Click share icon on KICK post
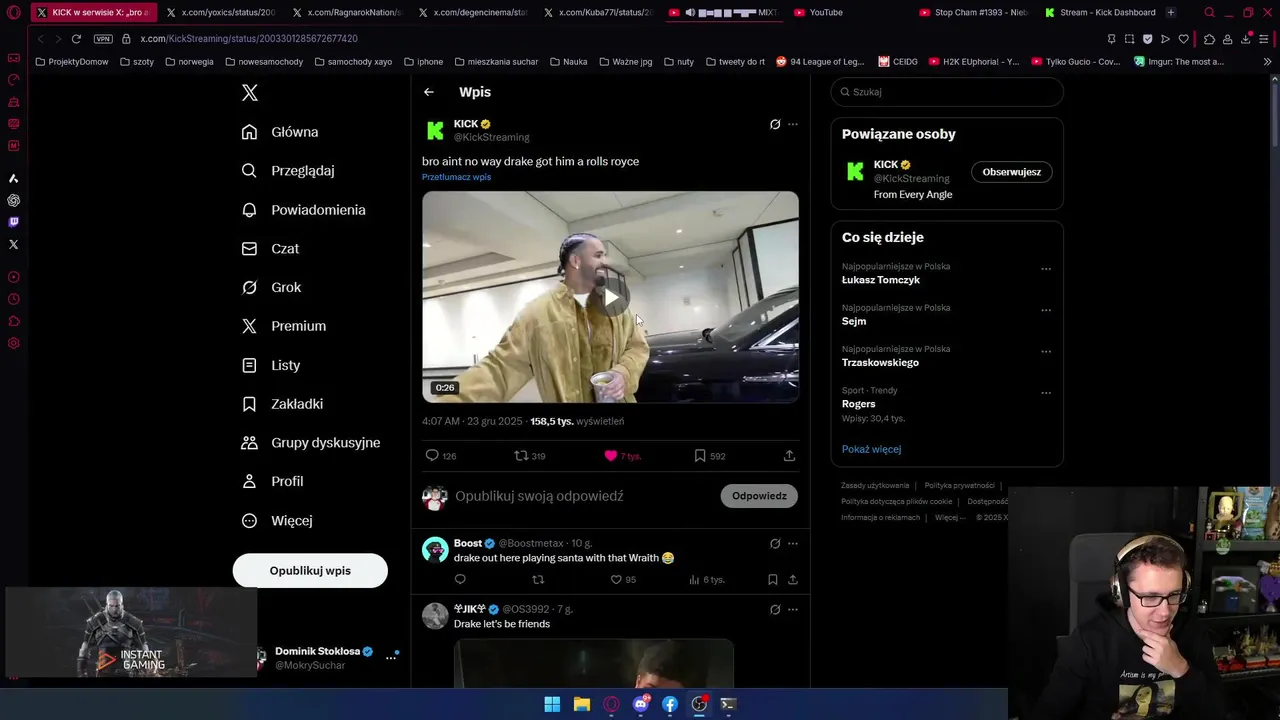This screenshot has width=1280, height=720. 789,456
